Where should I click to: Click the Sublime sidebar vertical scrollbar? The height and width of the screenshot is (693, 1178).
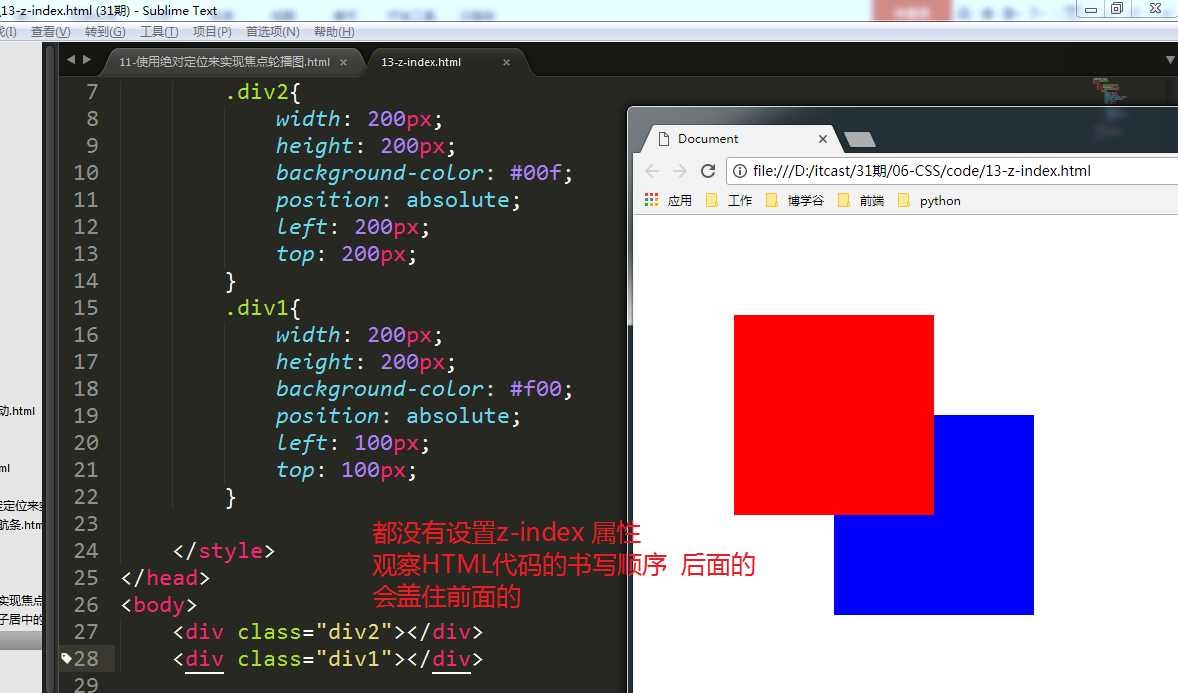pos(50,368)
